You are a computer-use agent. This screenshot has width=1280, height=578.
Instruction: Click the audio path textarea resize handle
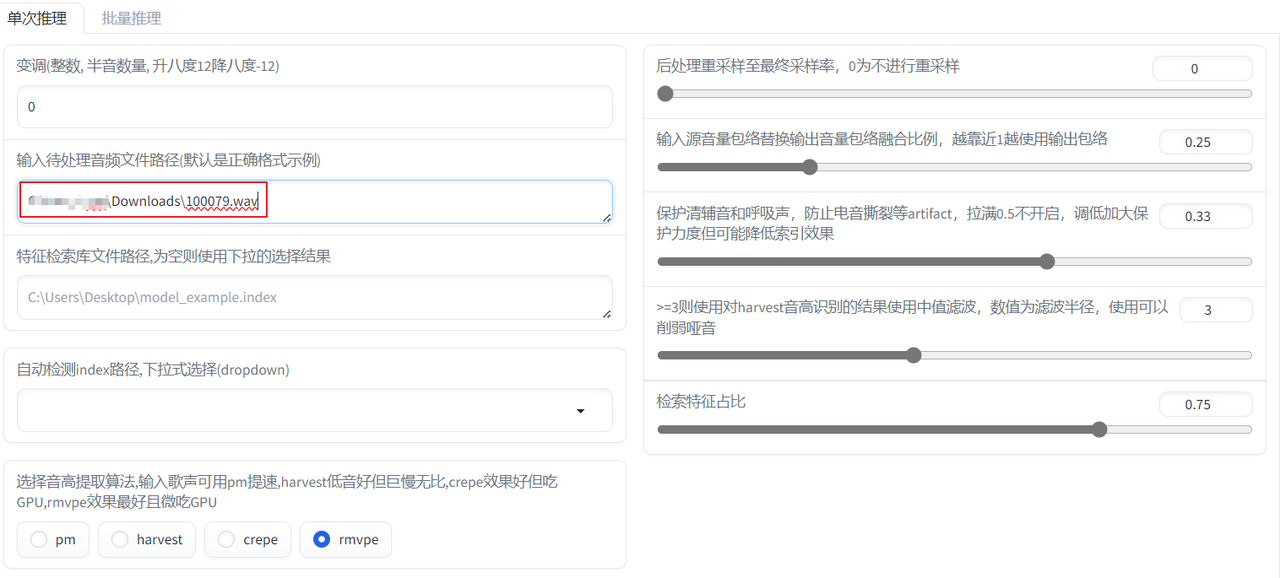coord(606,217)
